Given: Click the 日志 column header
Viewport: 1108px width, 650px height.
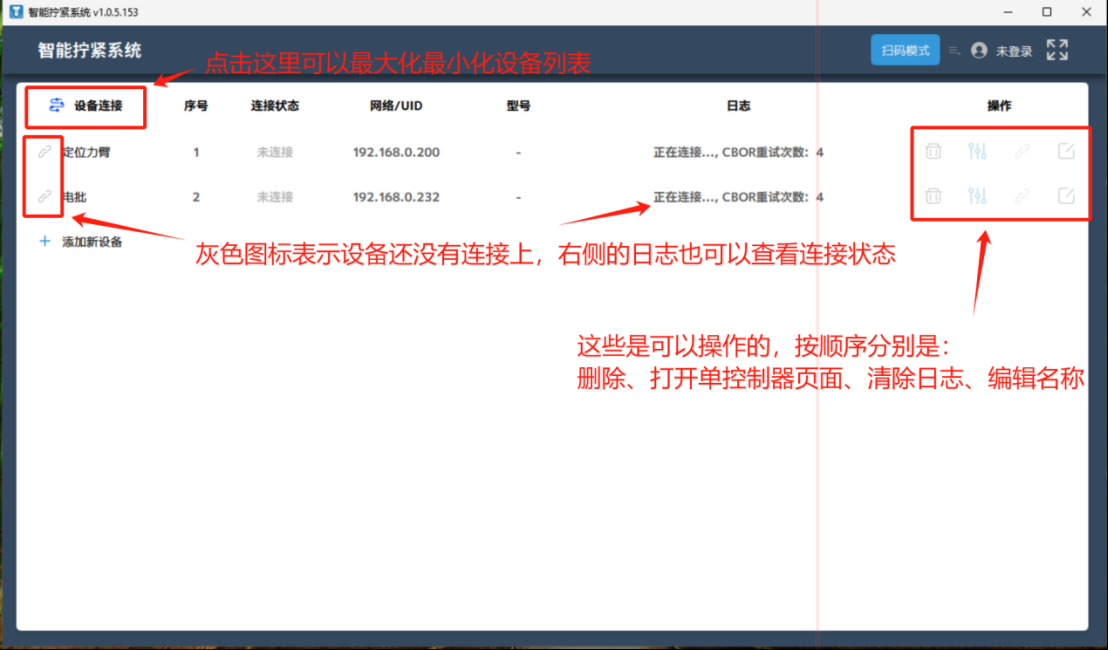Looking at the screenshot, I should point(738,106).
